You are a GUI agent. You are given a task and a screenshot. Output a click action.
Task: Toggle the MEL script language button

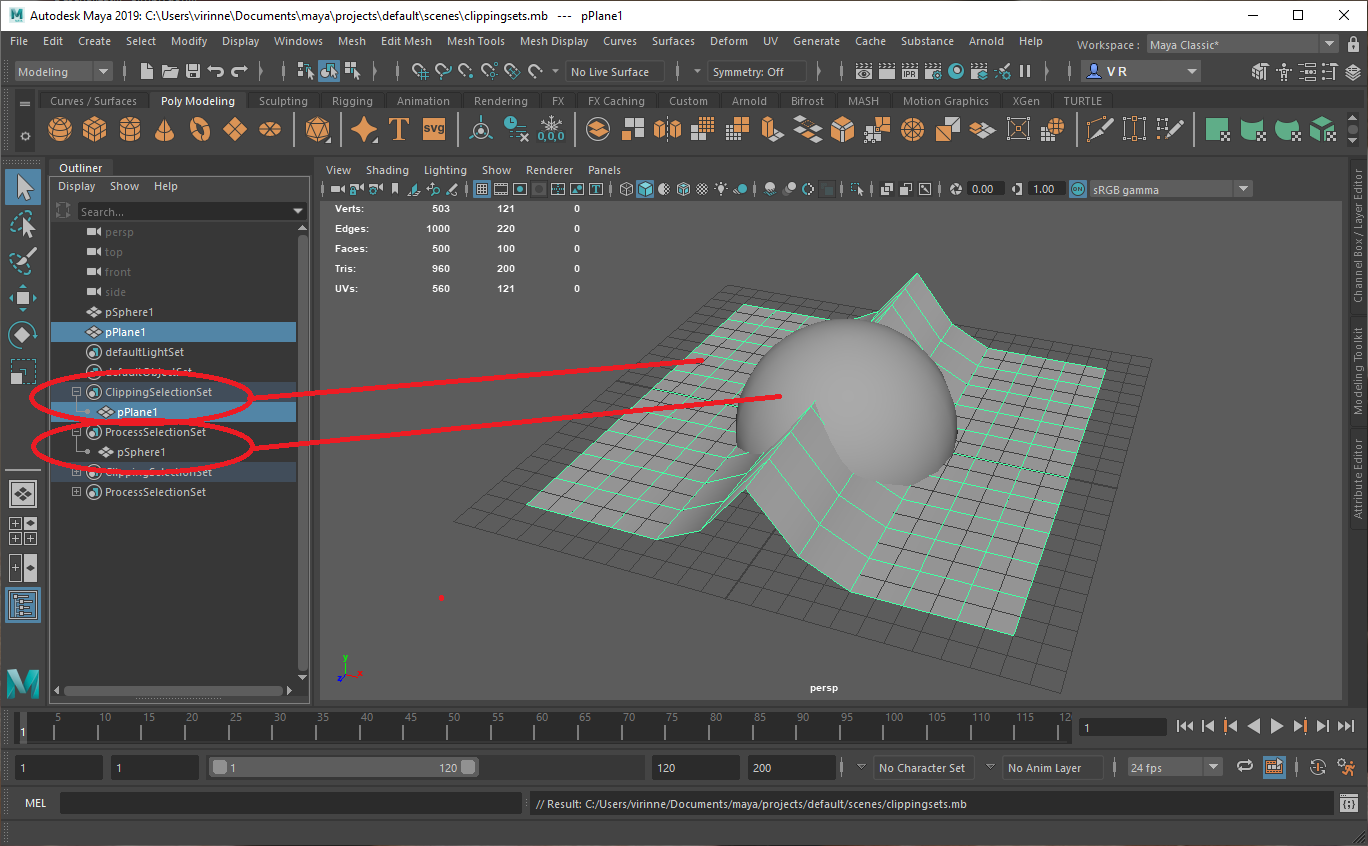(35, 803)
